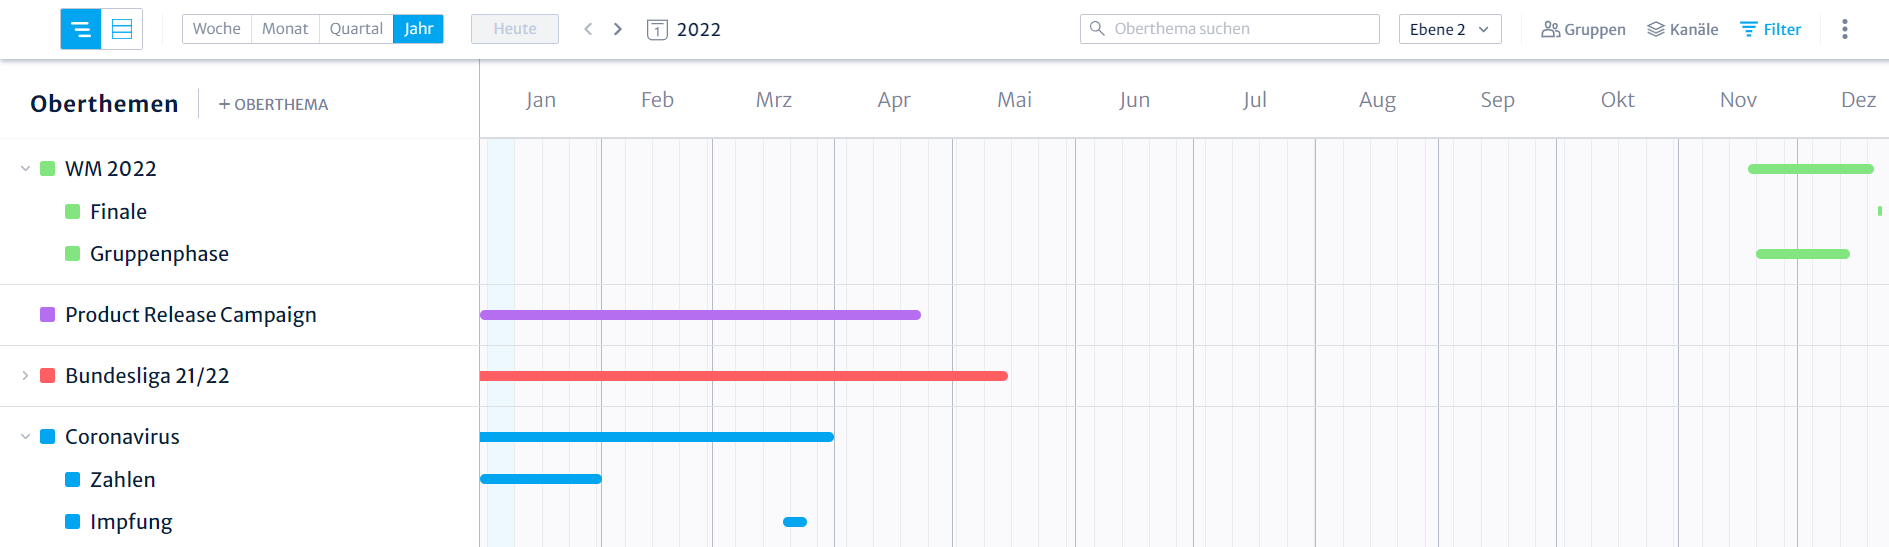Screen dimensions: 1889x547
Task: Go to next year arrow
Action: pyautogui.click(x=618, y=29)
